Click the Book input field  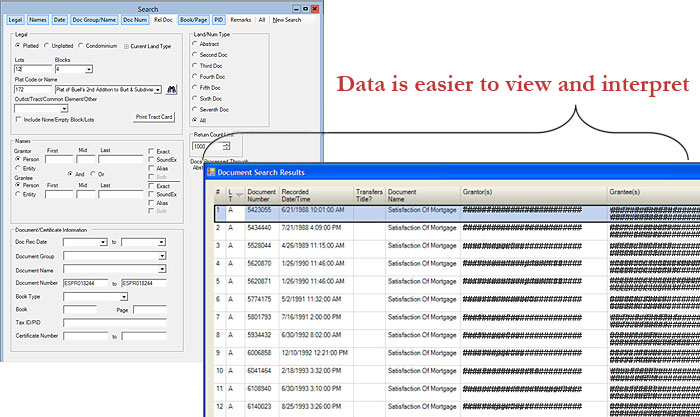point(80,309)
